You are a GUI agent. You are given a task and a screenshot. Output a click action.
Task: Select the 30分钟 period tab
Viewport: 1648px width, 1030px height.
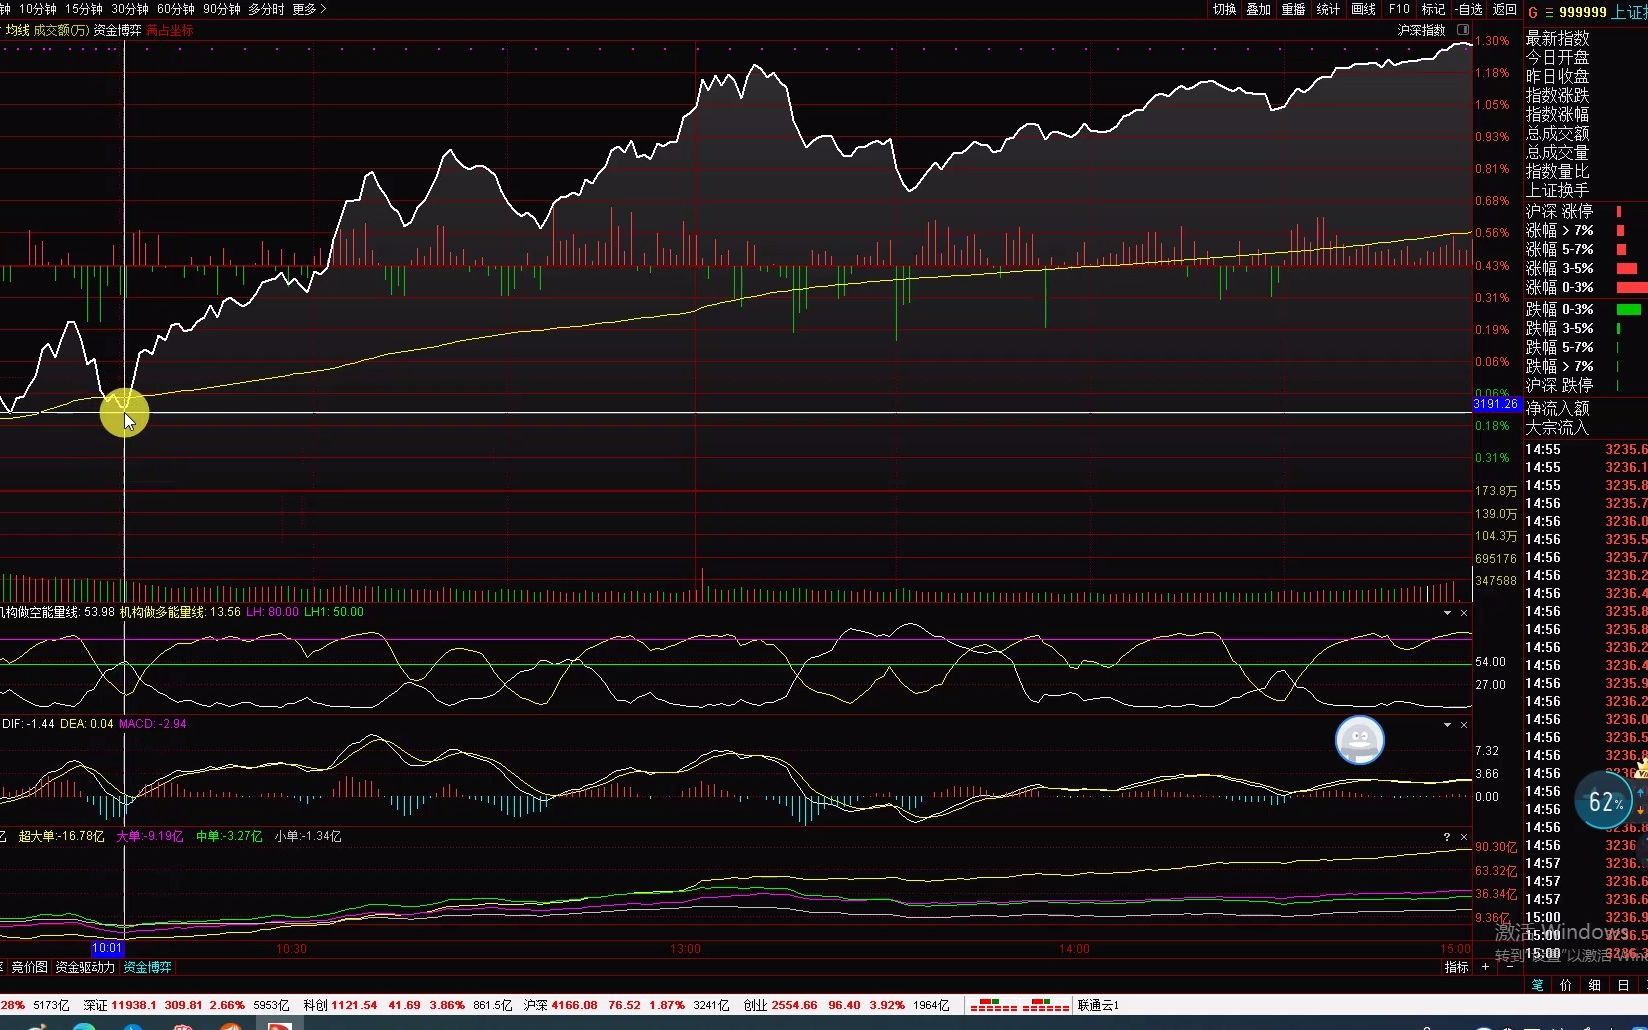129,9
